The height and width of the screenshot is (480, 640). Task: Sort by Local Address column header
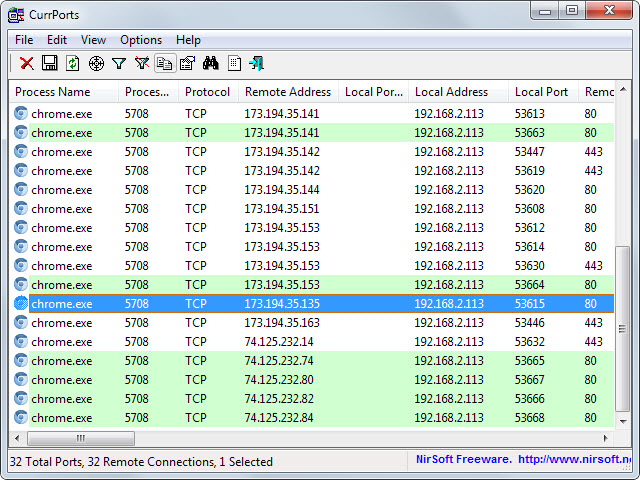(x=458, y=92)
